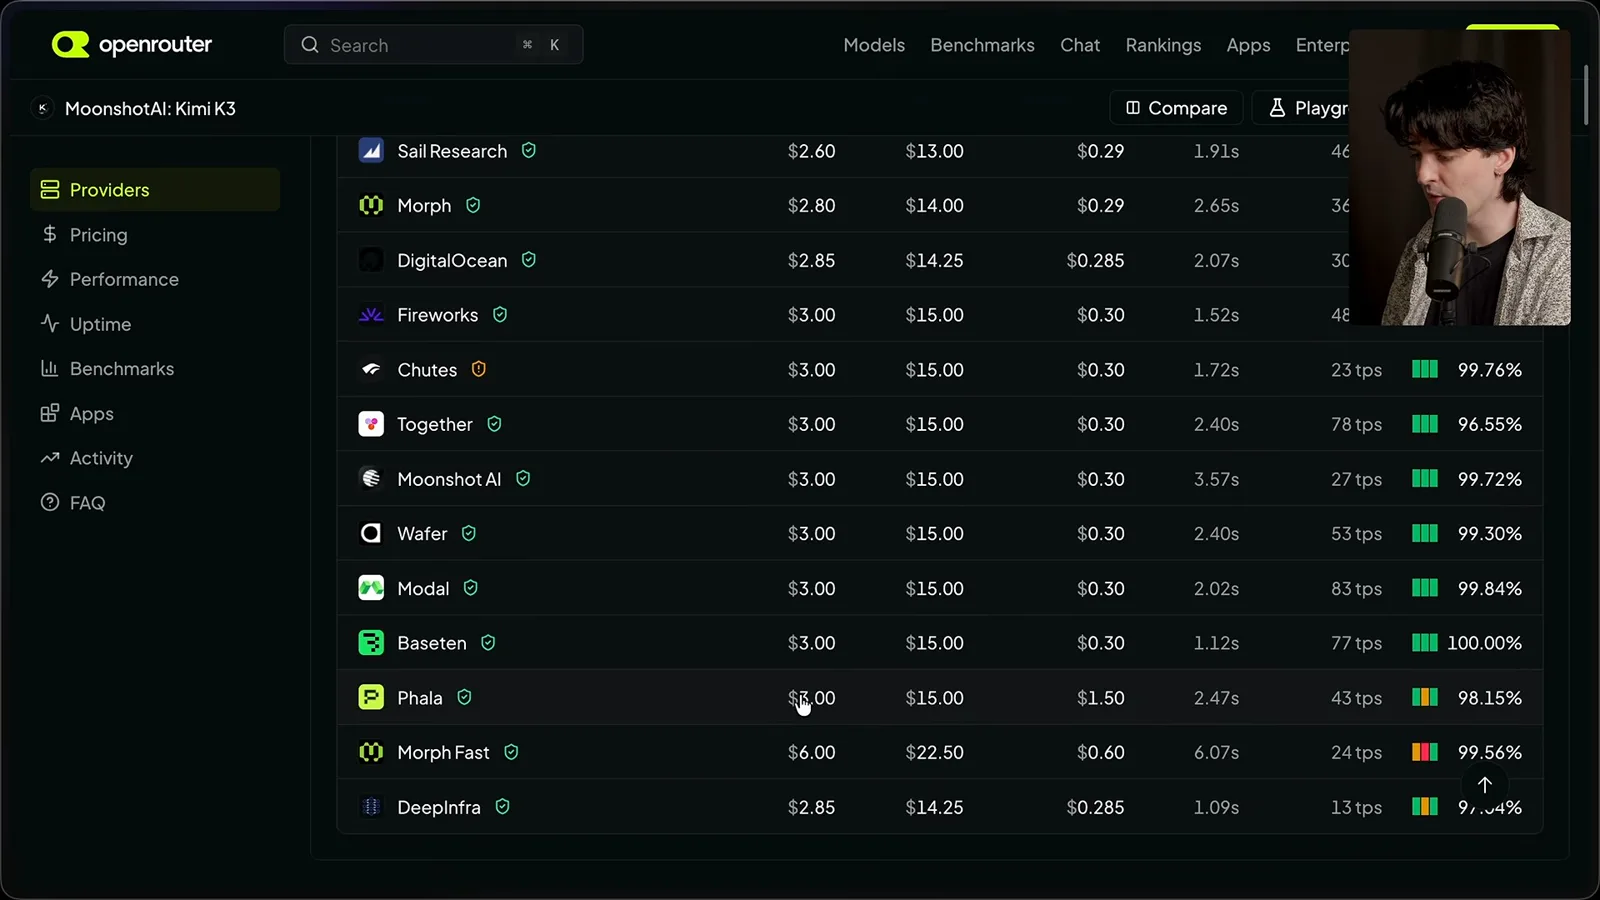Open the Apps sidebar section
Screen dimensions: 1600x900
[155, 413]
